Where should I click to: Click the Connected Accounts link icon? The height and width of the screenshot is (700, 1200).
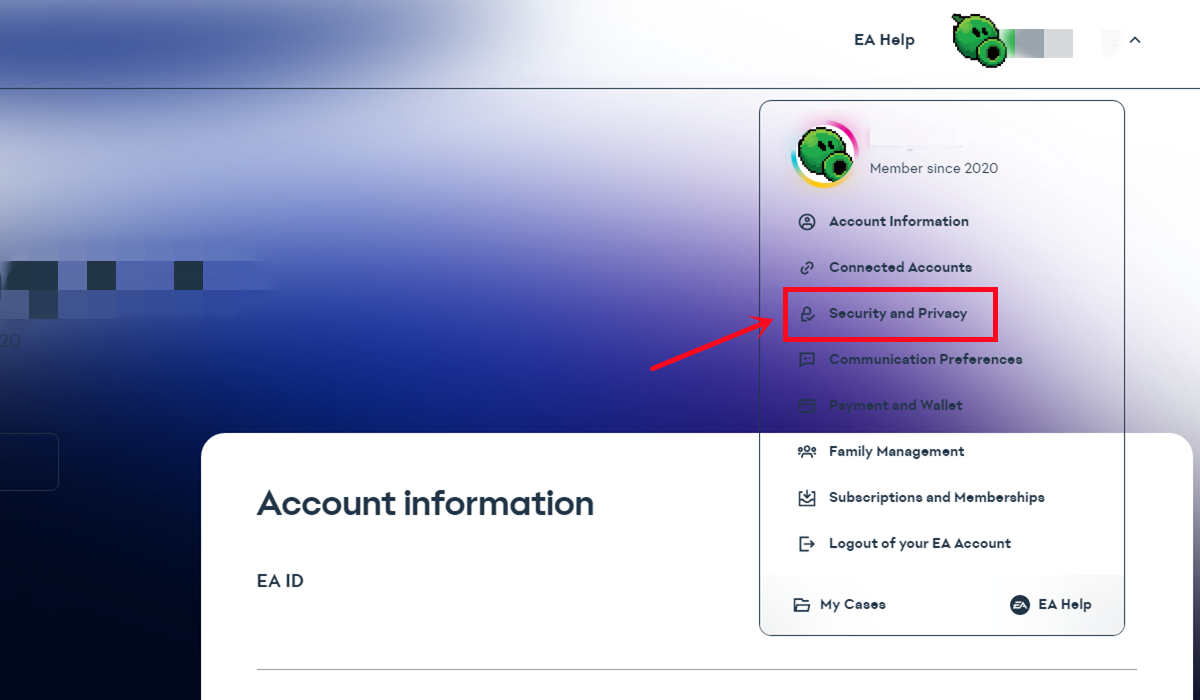click(x=807, y=268)
